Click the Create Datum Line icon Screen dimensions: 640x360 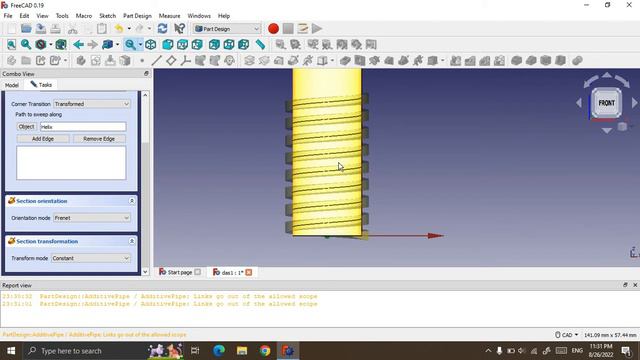(x=156, y=61)
